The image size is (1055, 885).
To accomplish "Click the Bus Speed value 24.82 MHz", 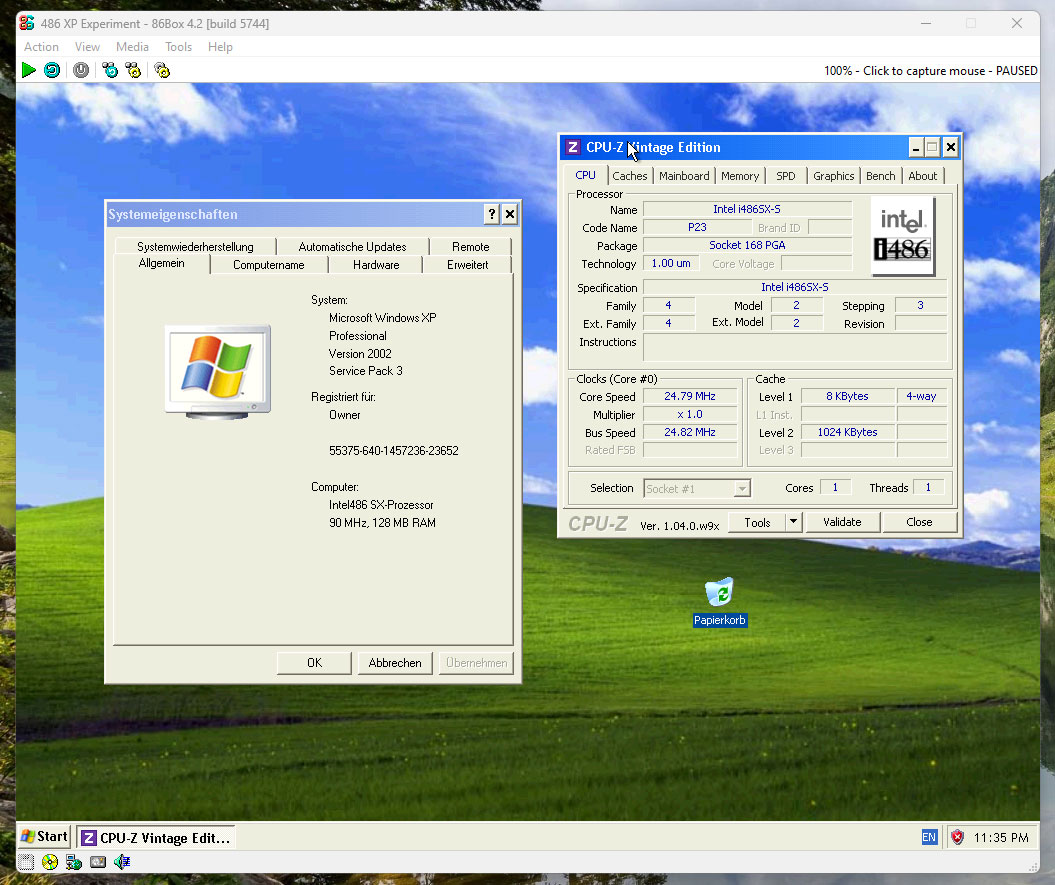I will tap(690, 432).
